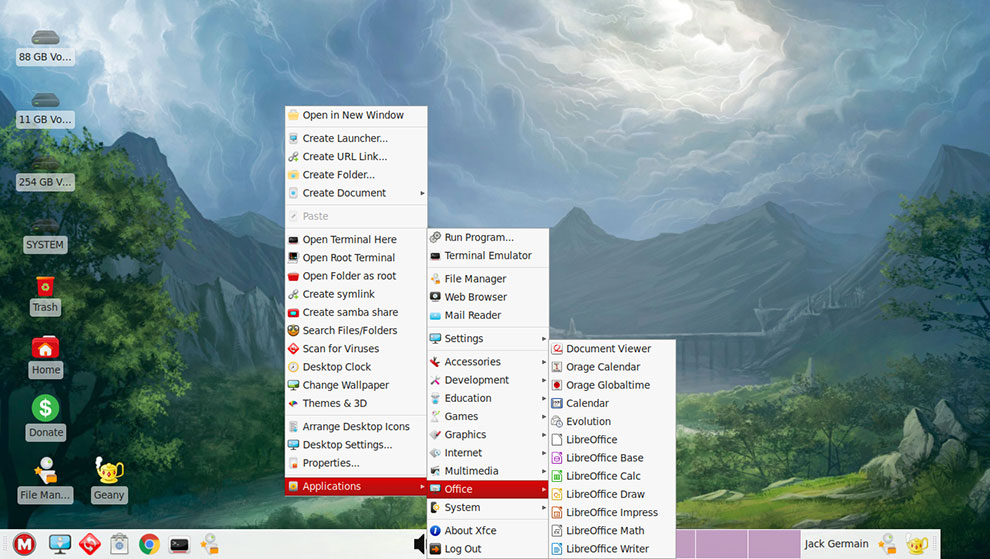Select Run Program from the menu

pos(488,237)
